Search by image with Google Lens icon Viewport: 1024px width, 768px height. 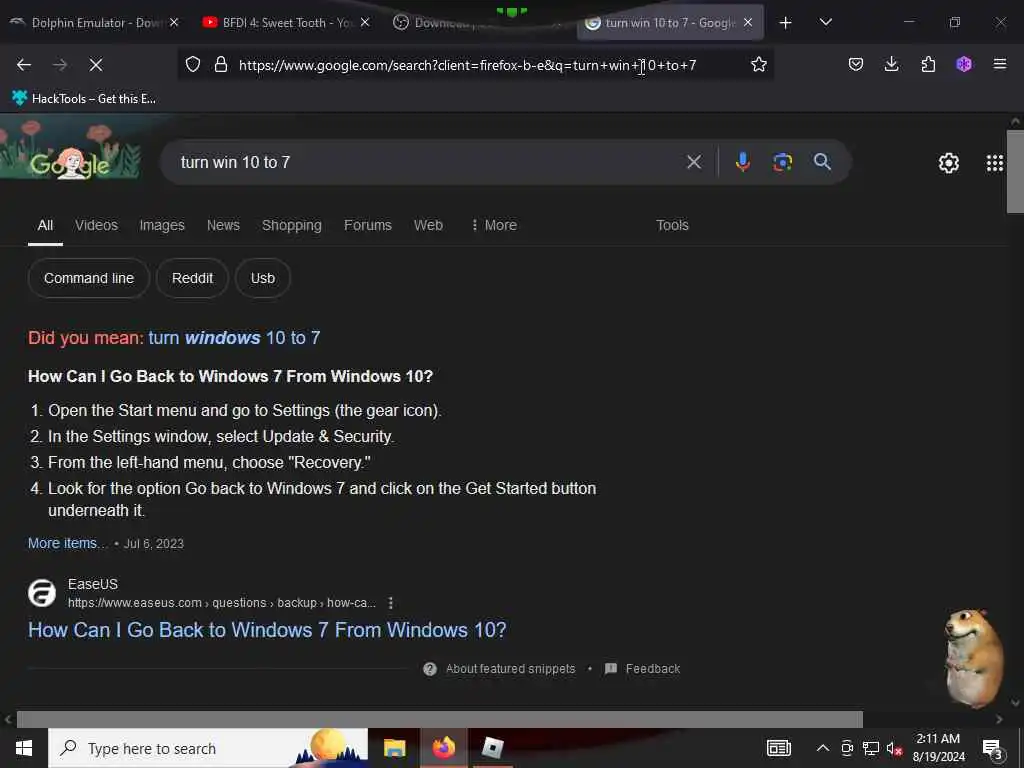pyautogui.click(x=782, y=162)
